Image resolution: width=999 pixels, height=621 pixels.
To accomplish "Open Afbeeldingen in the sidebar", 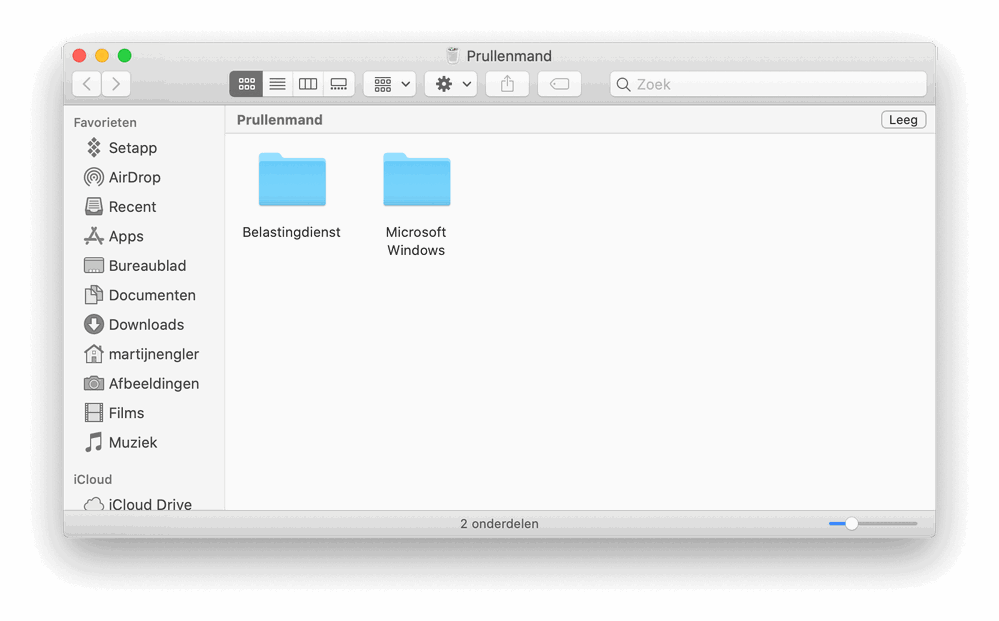I will 154,383.
